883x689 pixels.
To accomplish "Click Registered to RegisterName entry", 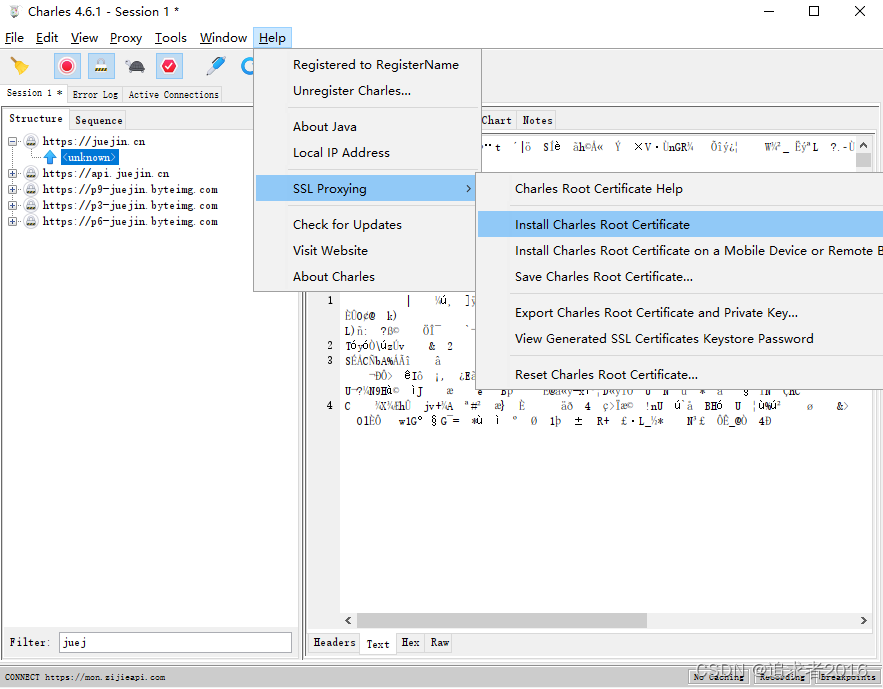I will [x=368, y=65].
